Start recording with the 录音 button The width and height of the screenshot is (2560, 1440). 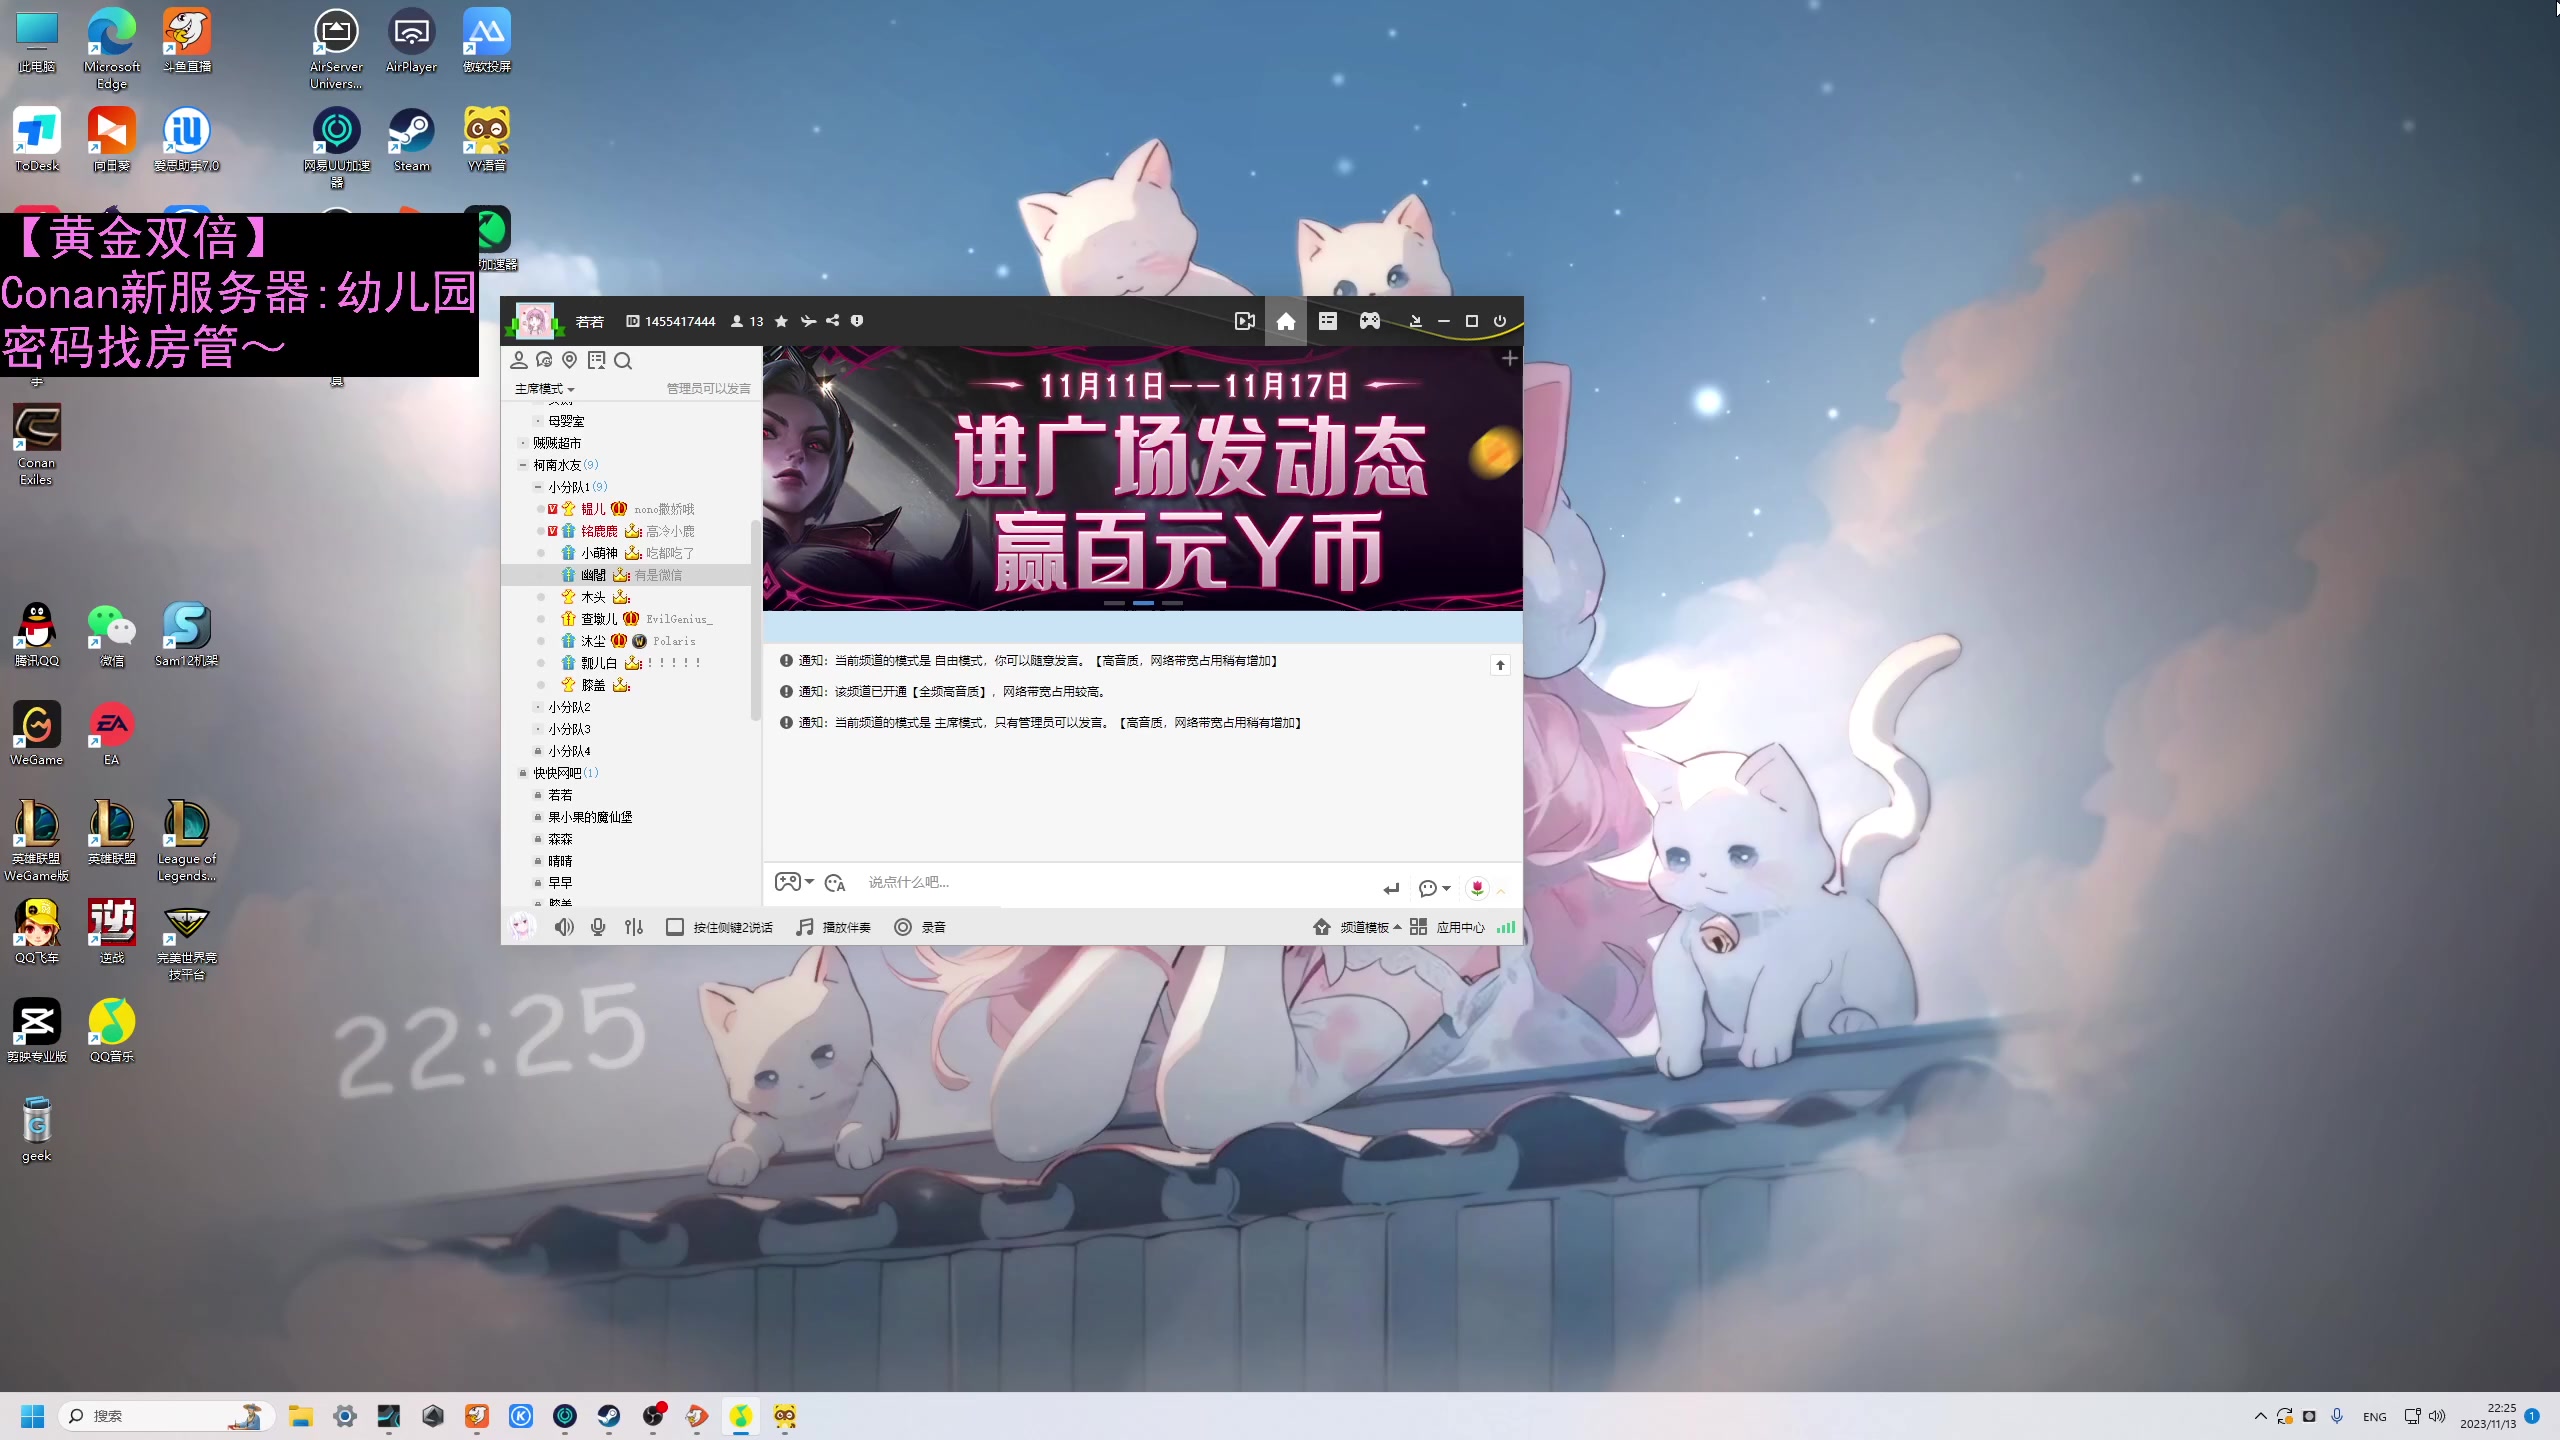pyautogui.click(x=920, y=927)
